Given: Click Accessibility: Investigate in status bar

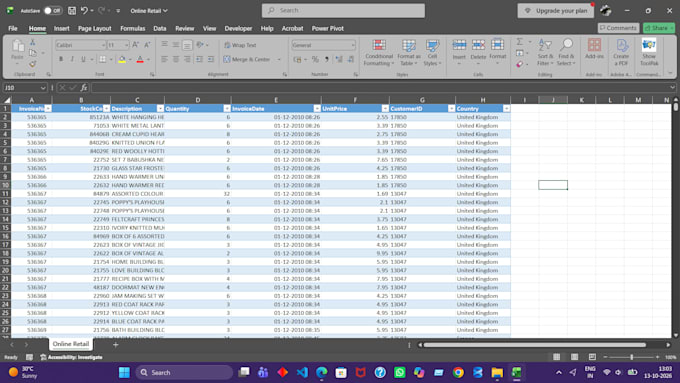Looking at the screenshot, I should coord(72,357).
